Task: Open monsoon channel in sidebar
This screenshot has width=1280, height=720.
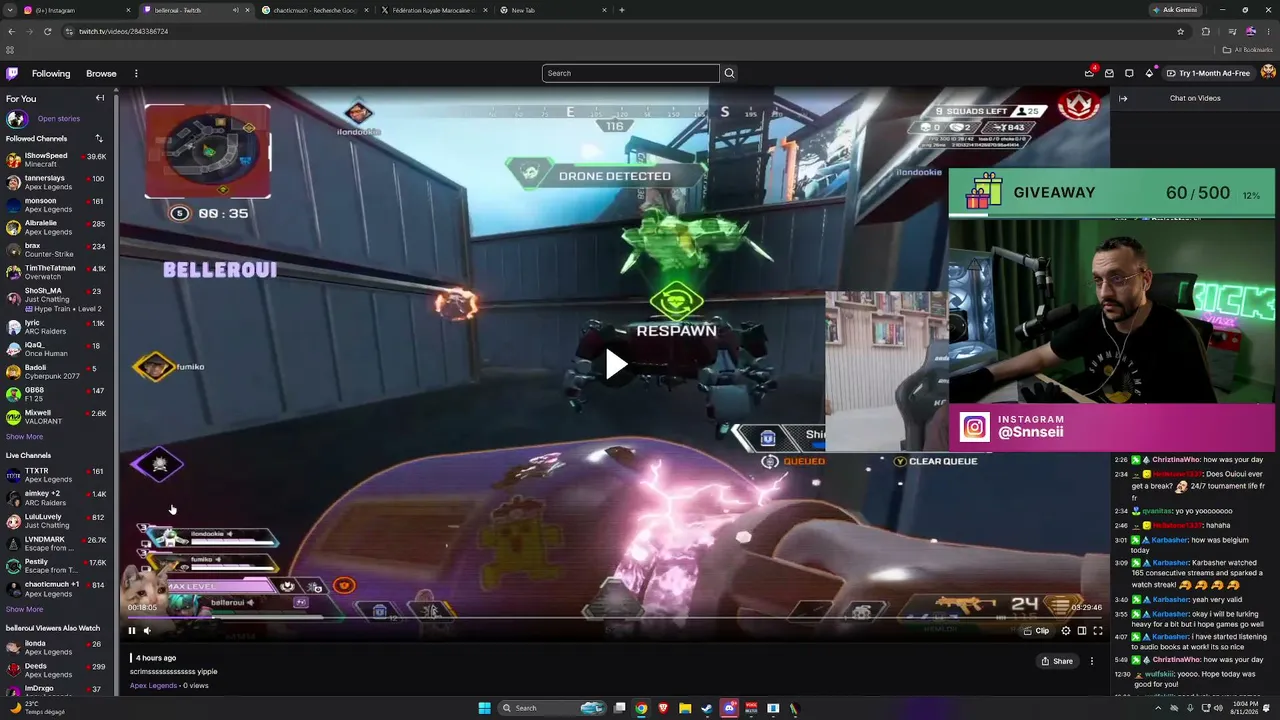Action: click(x=56, y=205)
